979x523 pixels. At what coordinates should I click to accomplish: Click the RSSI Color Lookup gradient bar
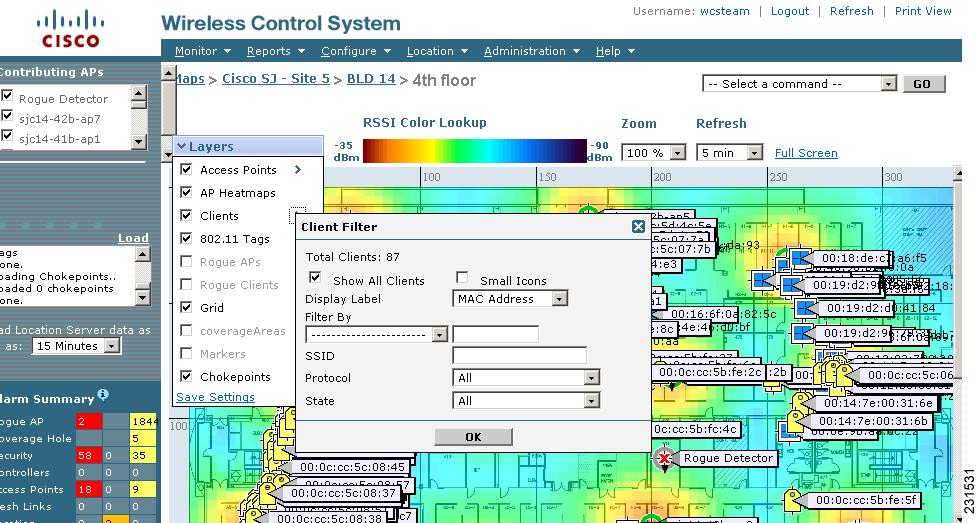pos(475,151)
